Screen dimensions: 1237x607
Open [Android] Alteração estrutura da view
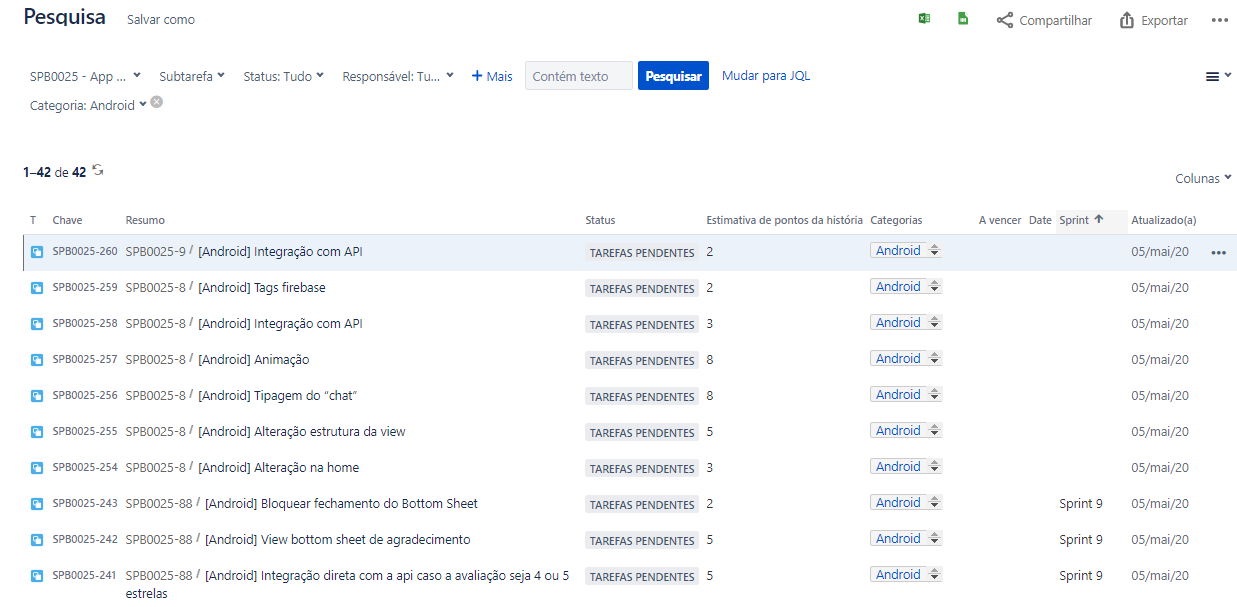tap(302, 432)
